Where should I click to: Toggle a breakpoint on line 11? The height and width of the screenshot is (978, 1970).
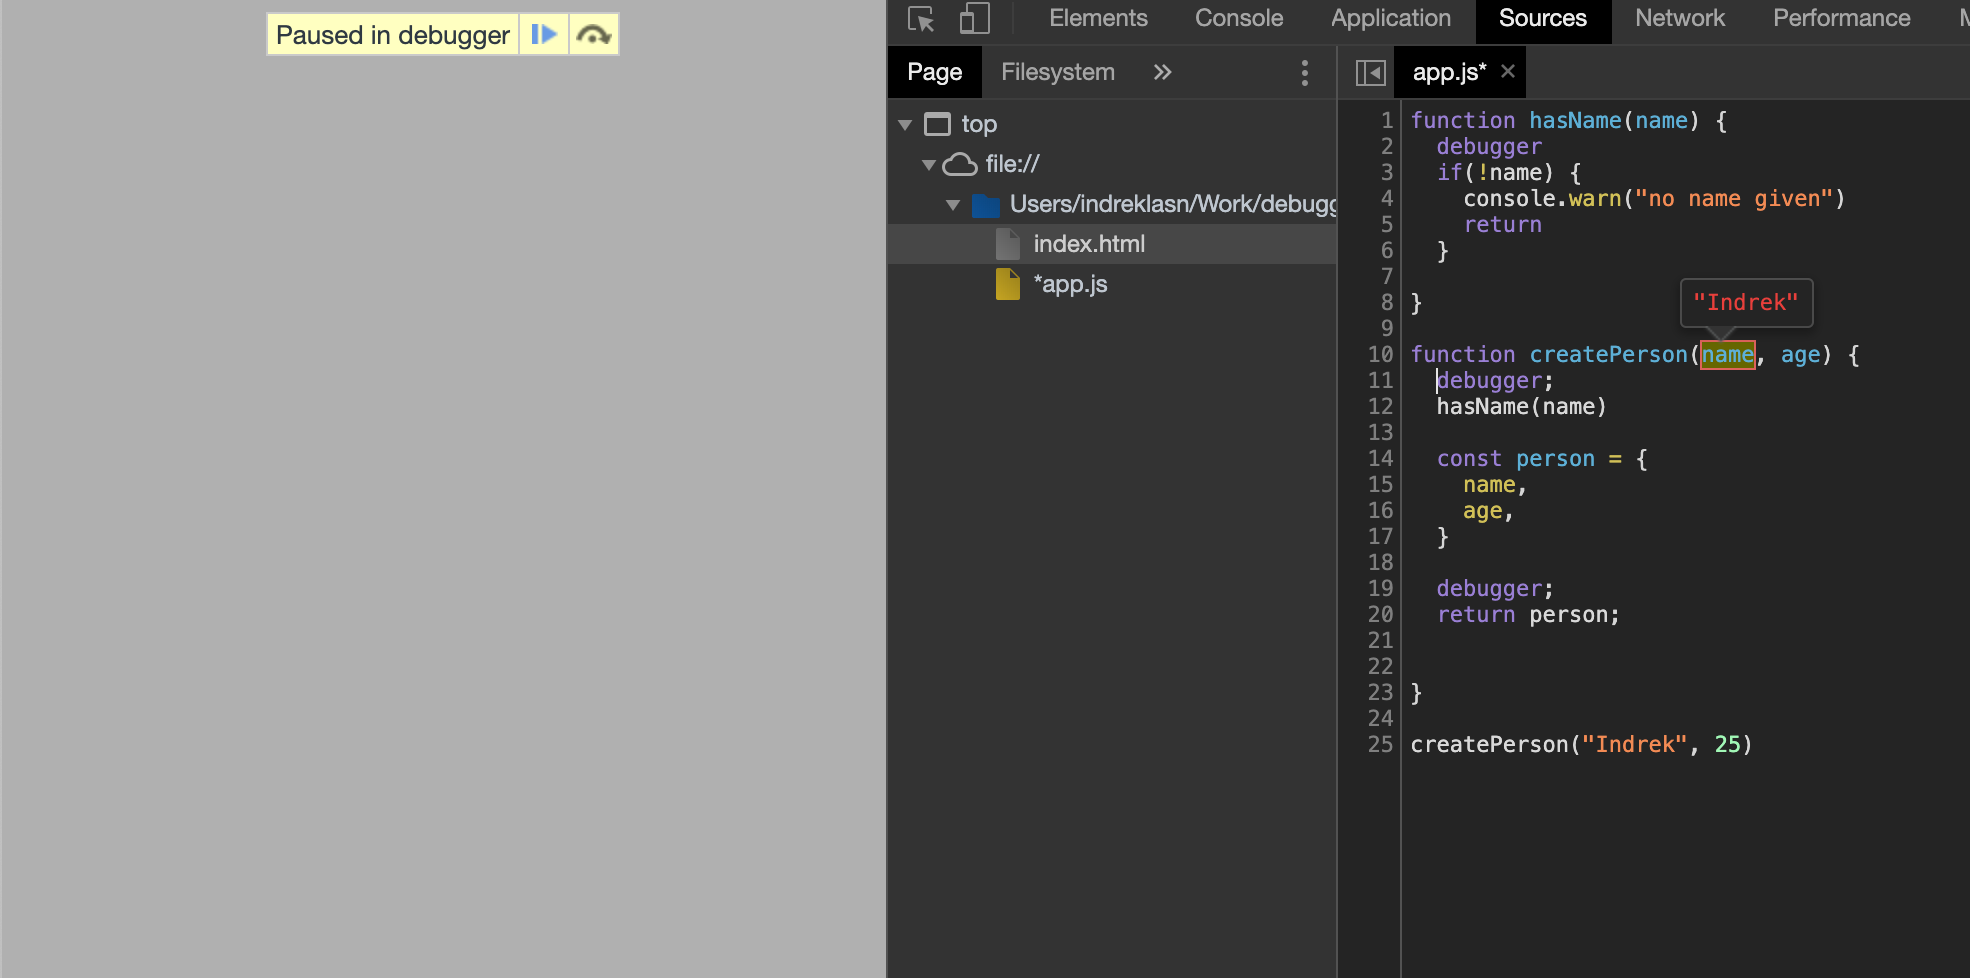1381,380
